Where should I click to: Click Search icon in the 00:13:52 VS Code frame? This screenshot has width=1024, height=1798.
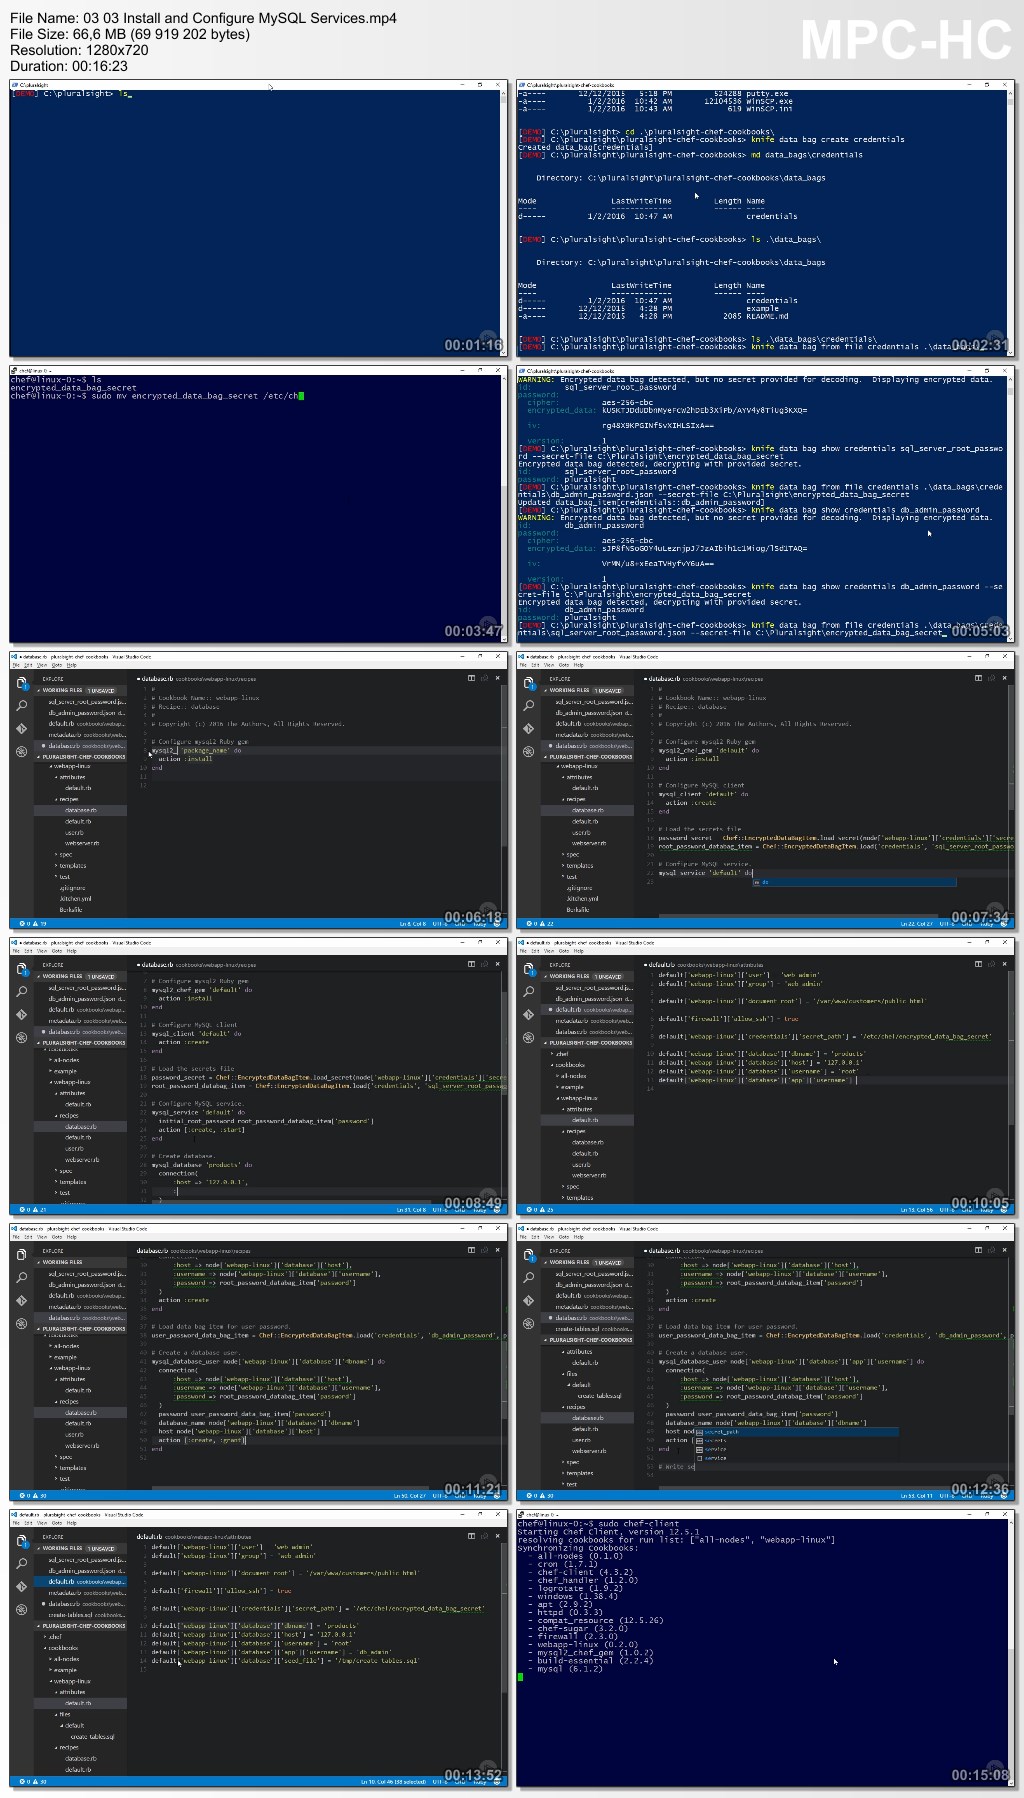coord(21,1564)
